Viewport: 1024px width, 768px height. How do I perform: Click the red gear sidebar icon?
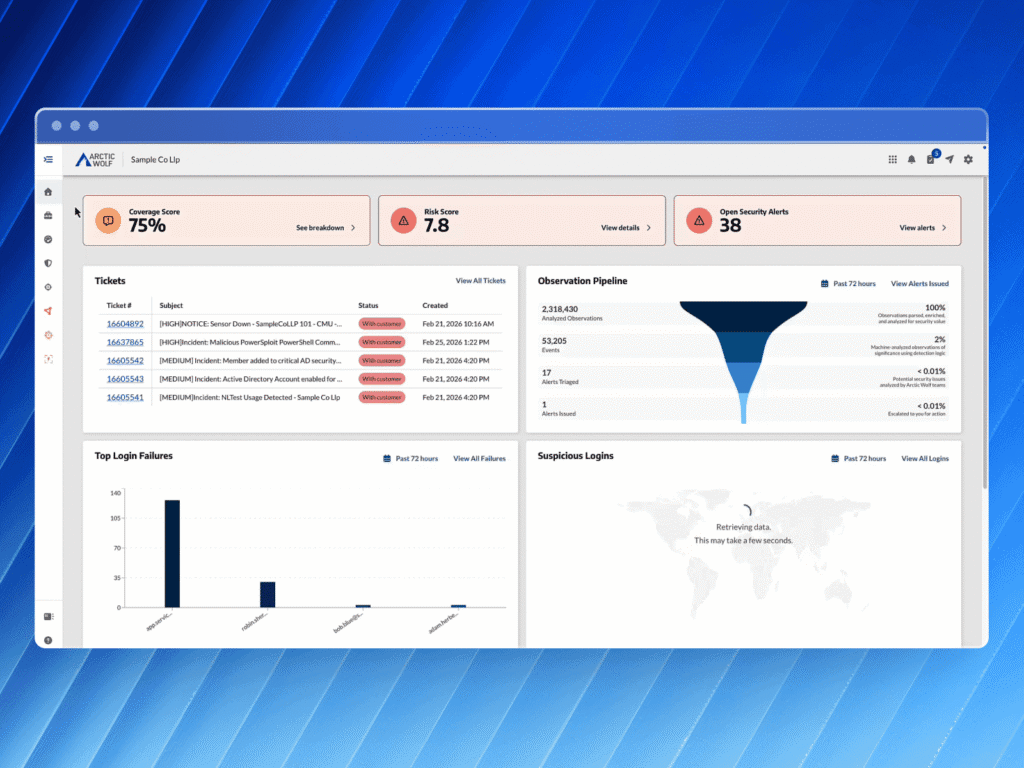coord(48,335)
